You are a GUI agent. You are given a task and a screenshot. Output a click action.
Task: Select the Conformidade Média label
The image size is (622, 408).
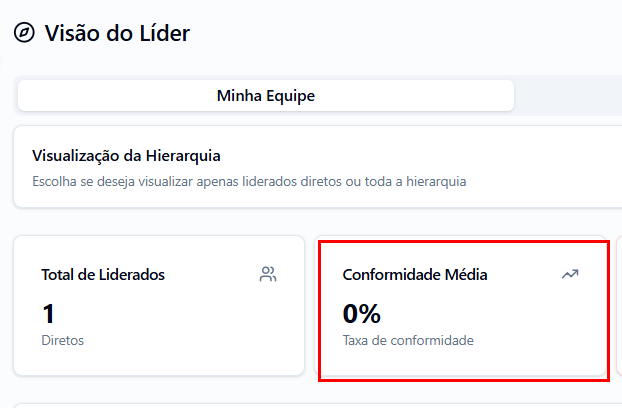pos(415,274)
